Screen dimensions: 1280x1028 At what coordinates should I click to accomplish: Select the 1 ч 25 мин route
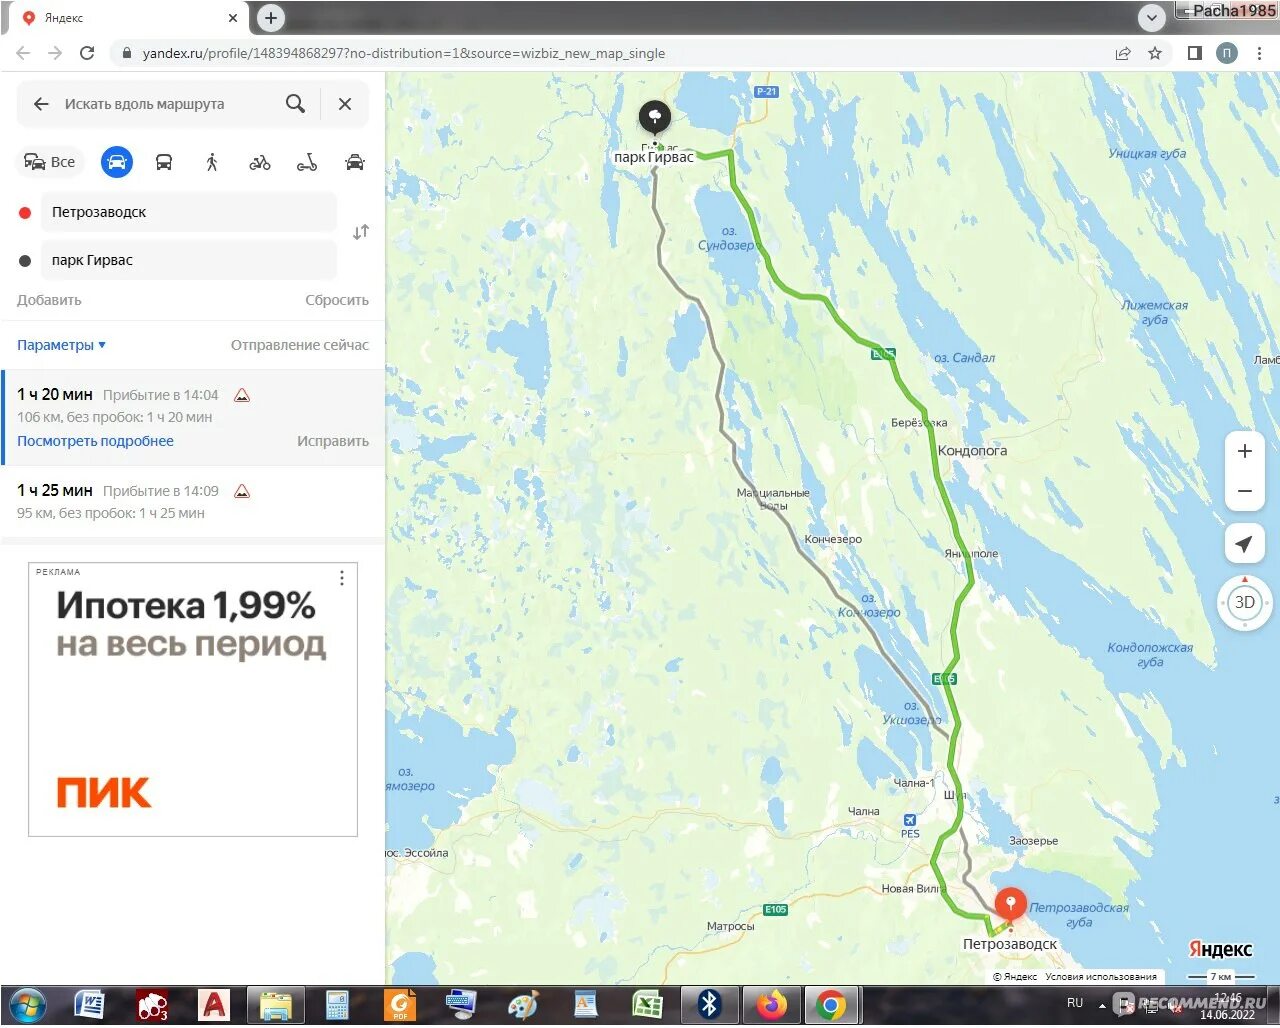(x=194, y=502)
